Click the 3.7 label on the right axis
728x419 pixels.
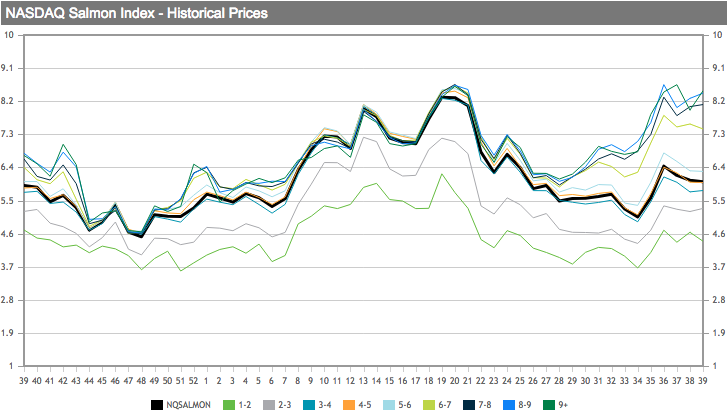tap(719, 267)
